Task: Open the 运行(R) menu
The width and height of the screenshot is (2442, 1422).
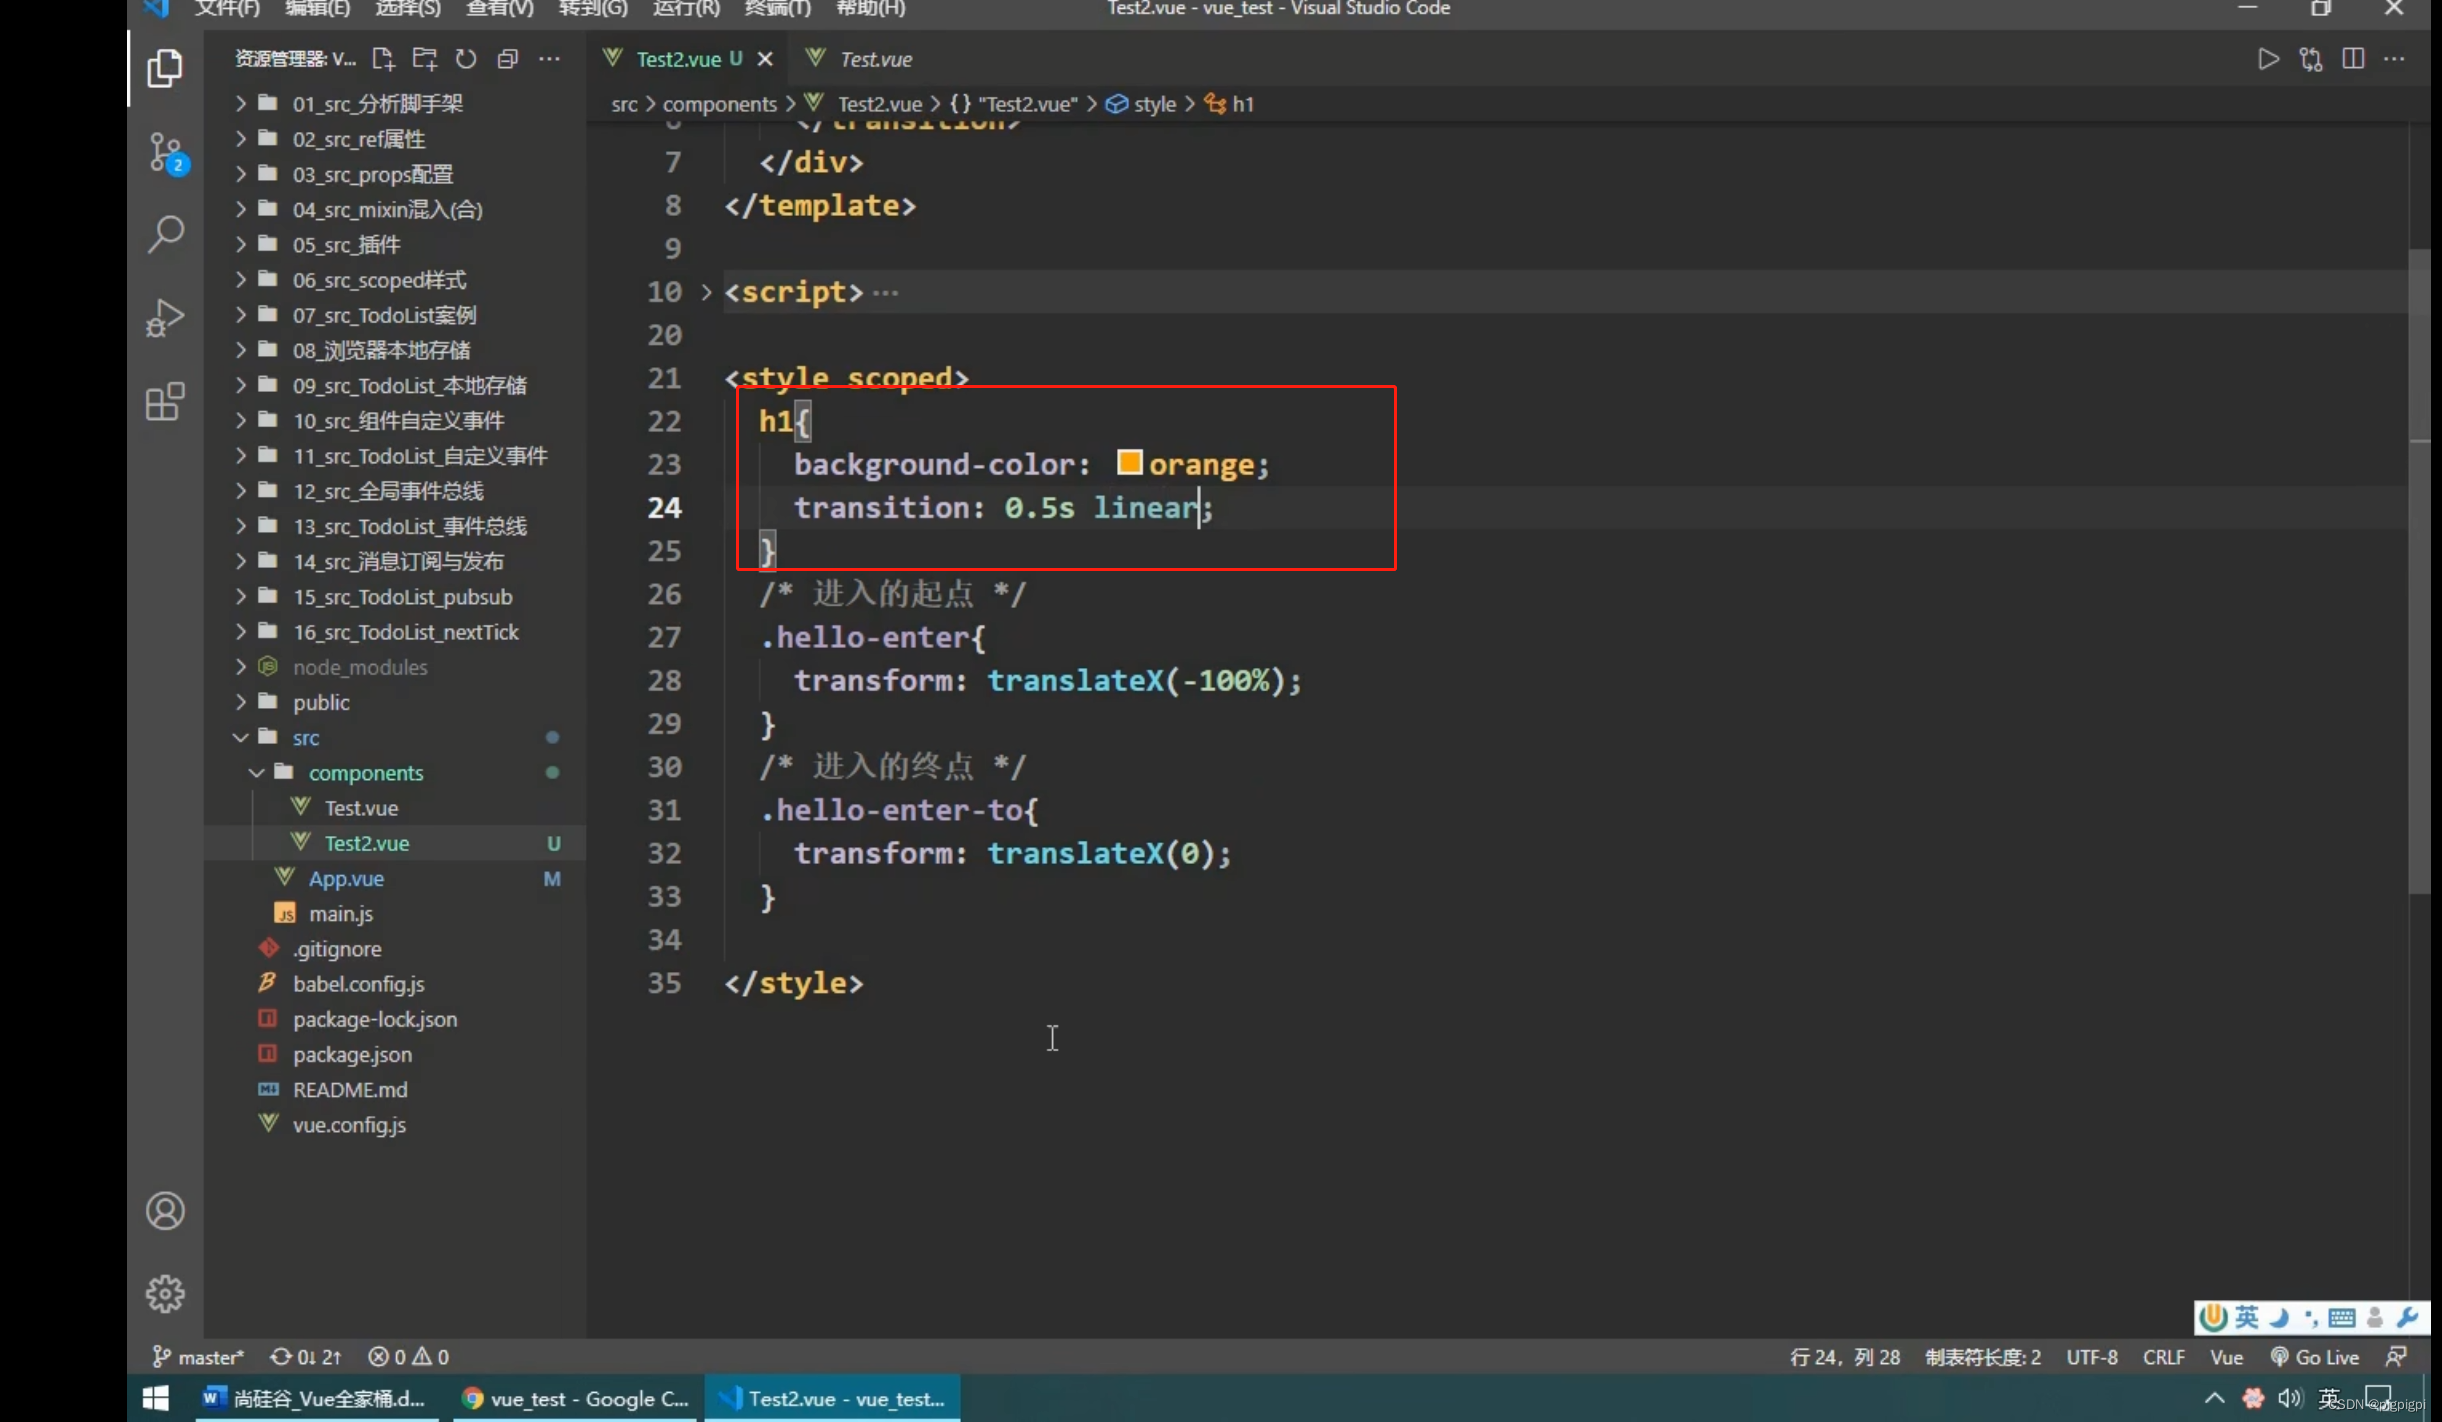Action: pyautogui.click(x=686, y=9)
